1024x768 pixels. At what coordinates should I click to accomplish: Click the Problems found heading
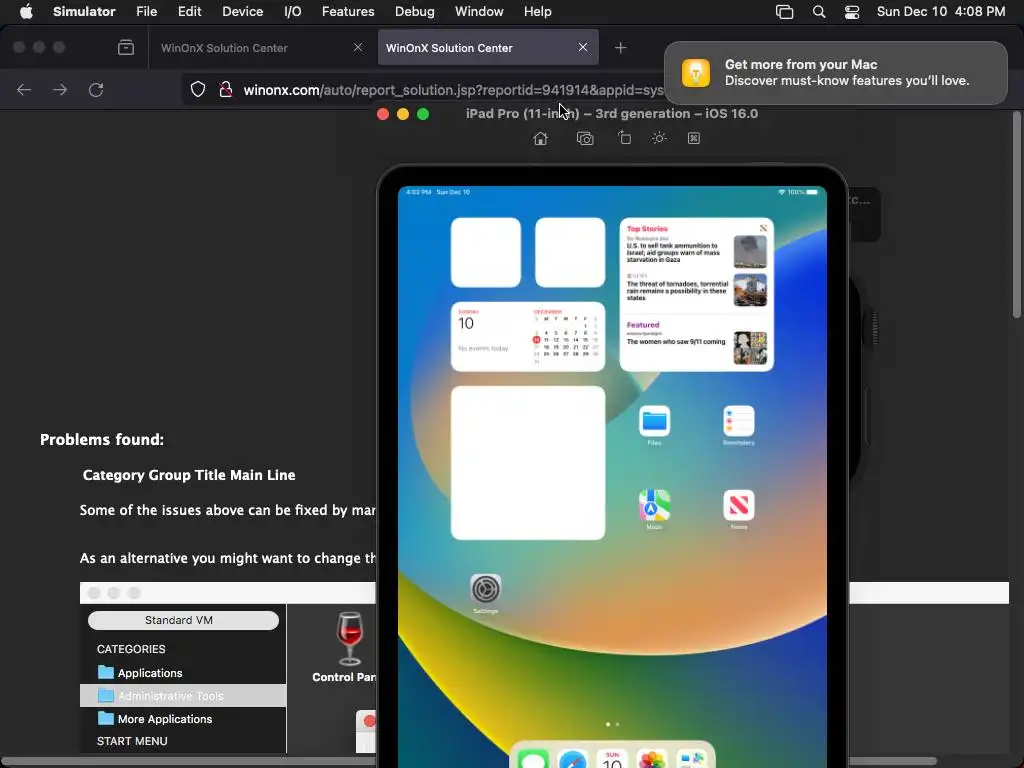coord(102,440)
